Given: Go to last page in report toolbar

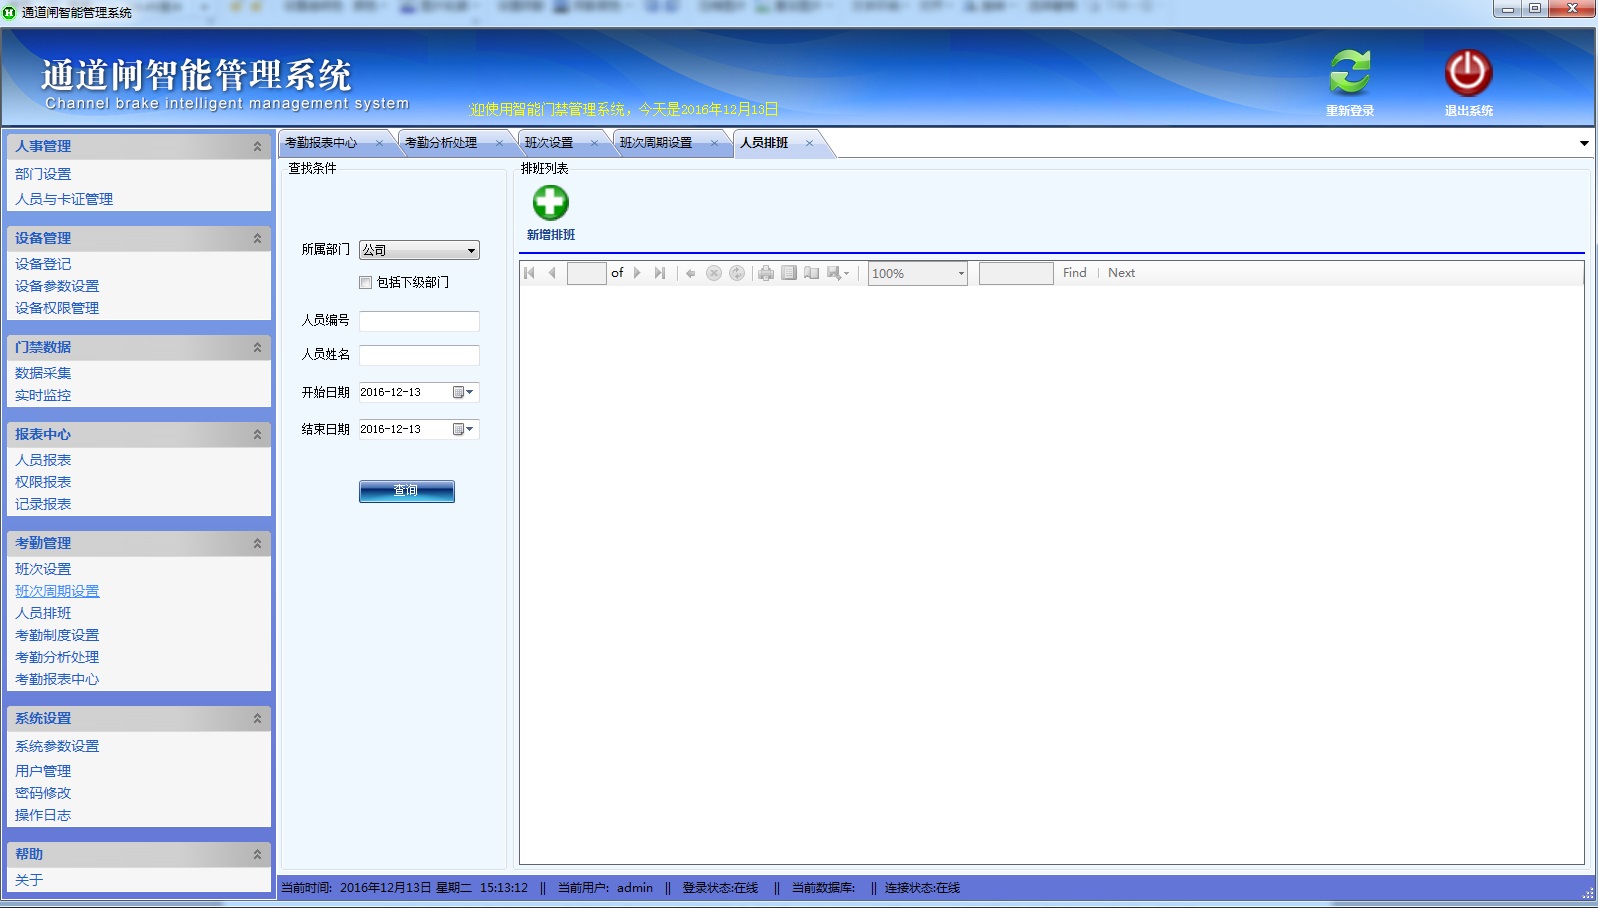Looking at the screenshot, I should pos(659,273).
